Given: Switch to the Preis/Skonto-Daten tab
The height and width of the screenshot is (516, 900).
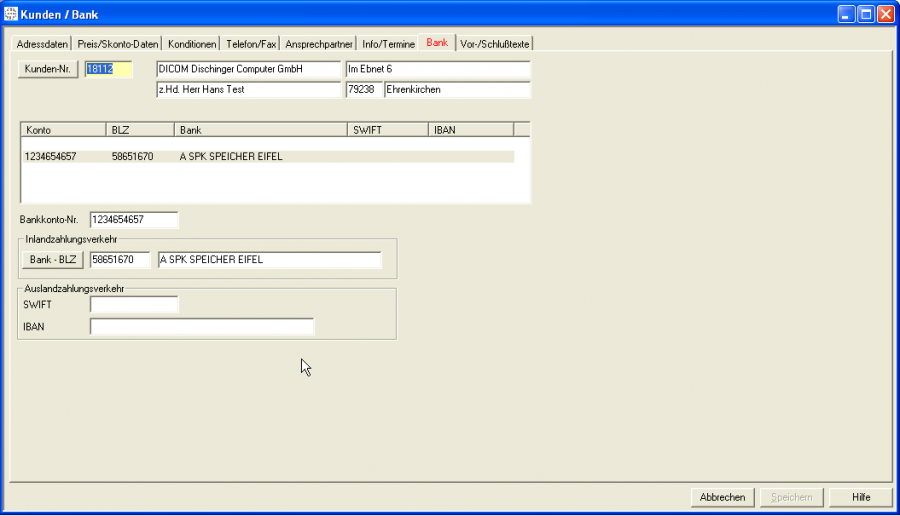Looking at the screenshot, I should pos(118,44).
